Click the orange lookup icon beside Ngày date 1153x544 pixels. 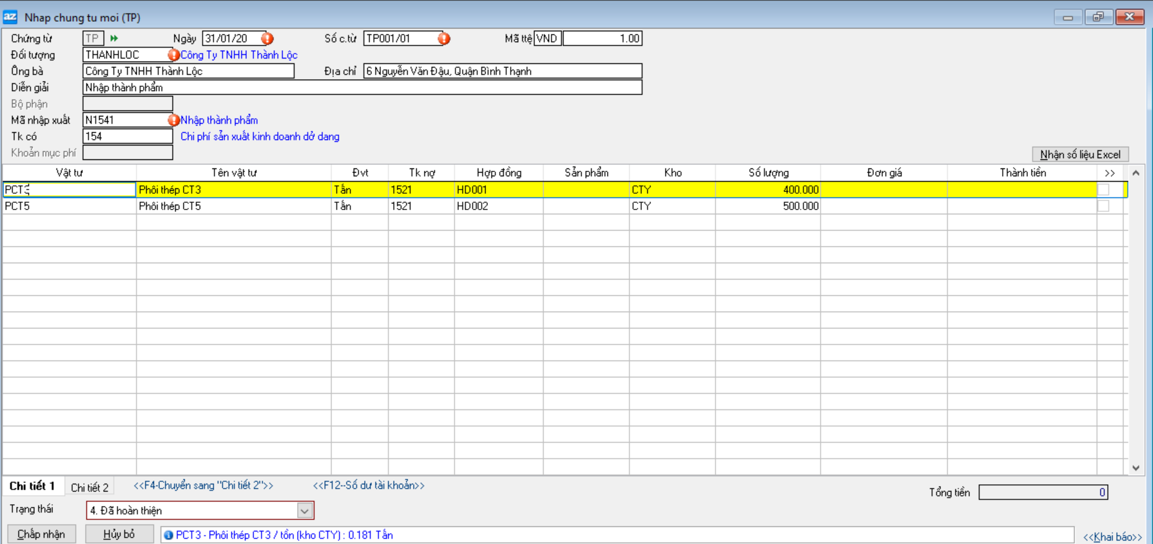click(x=267, y=39)
